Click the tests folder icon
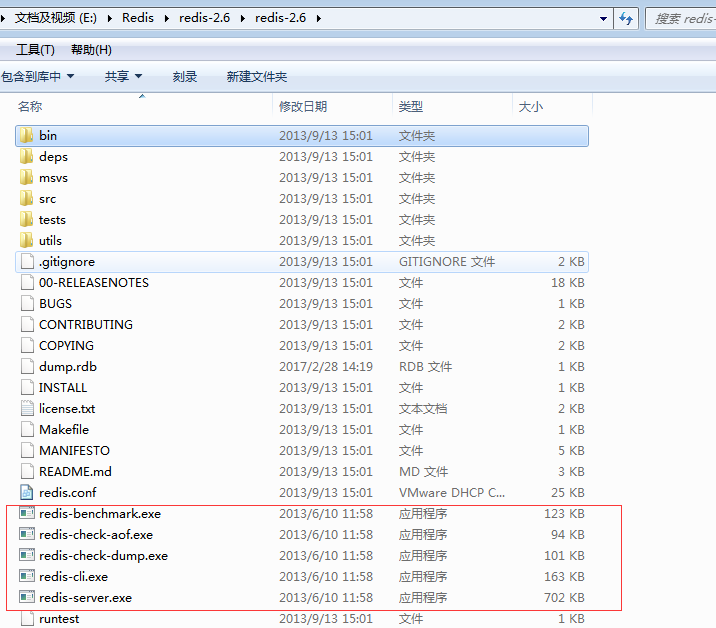 [x=26, y=219]
